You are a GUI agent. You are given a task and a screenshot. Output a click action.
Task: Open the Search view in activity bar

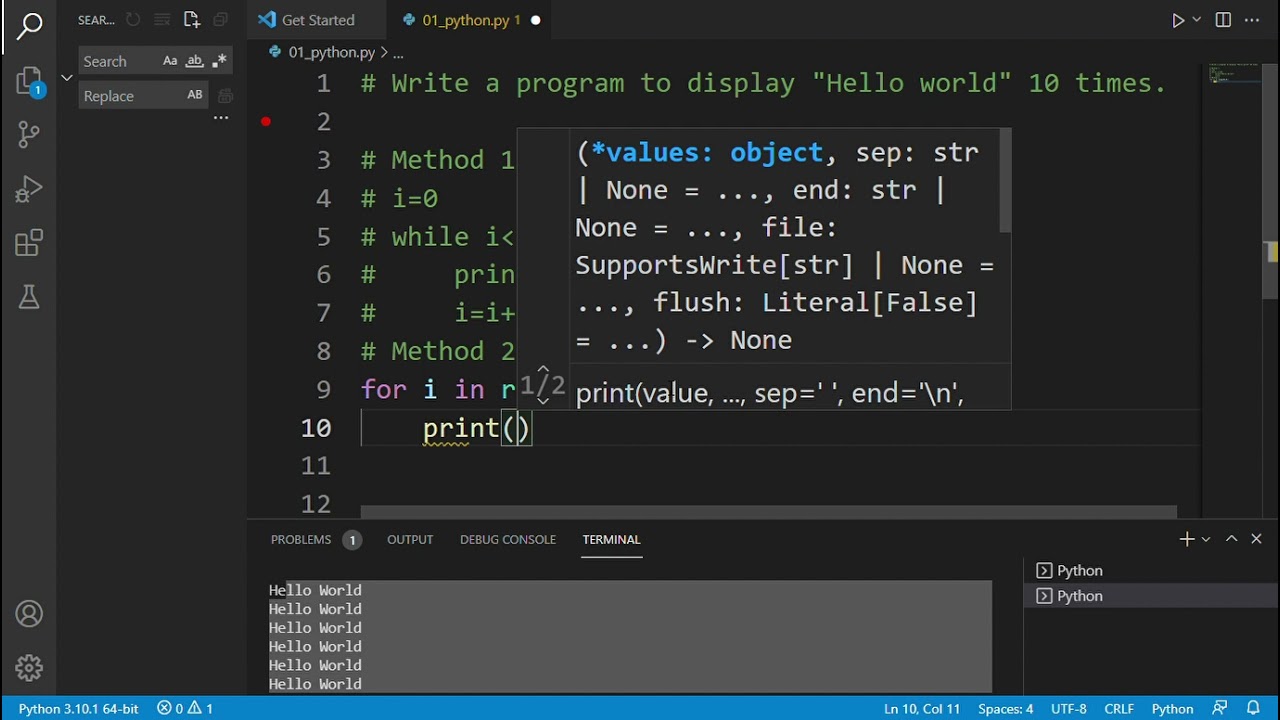(29, 27)
